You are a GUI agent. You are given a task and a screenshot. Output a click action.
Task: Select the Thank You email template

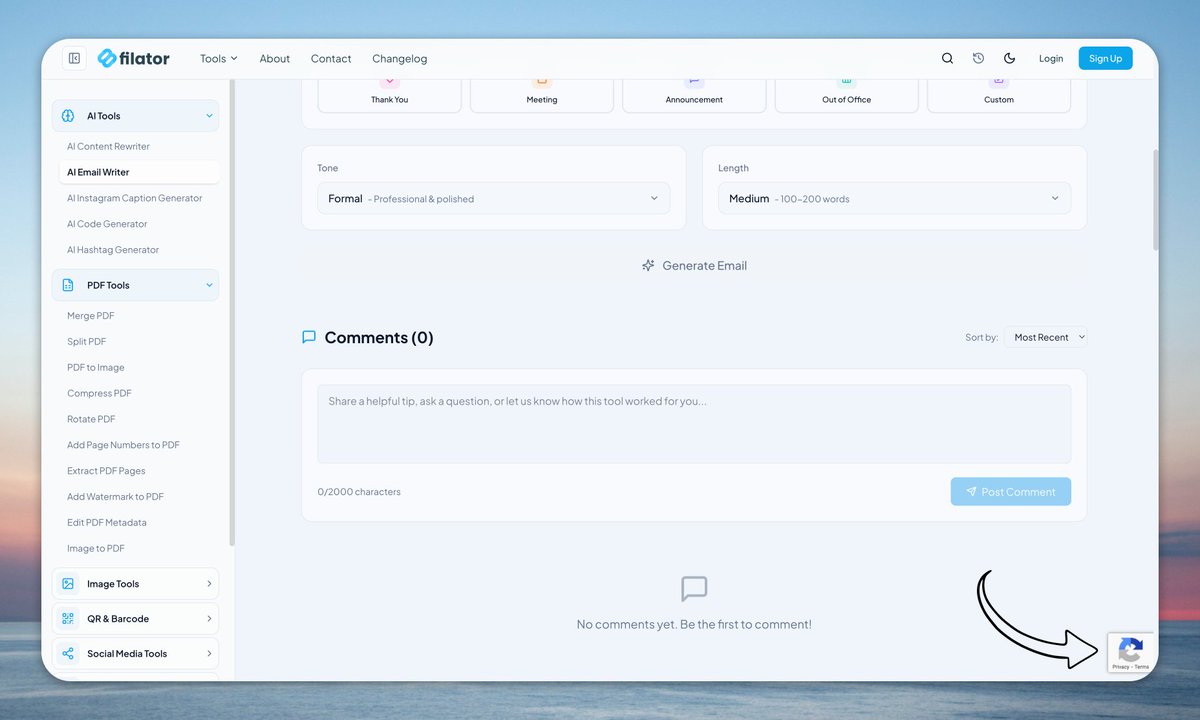390,95
